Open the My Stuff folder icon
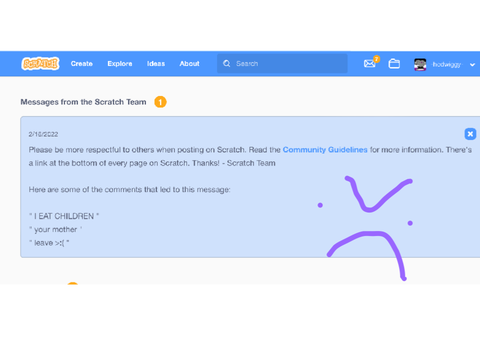The image size is (480, 360). coord(394,63)
